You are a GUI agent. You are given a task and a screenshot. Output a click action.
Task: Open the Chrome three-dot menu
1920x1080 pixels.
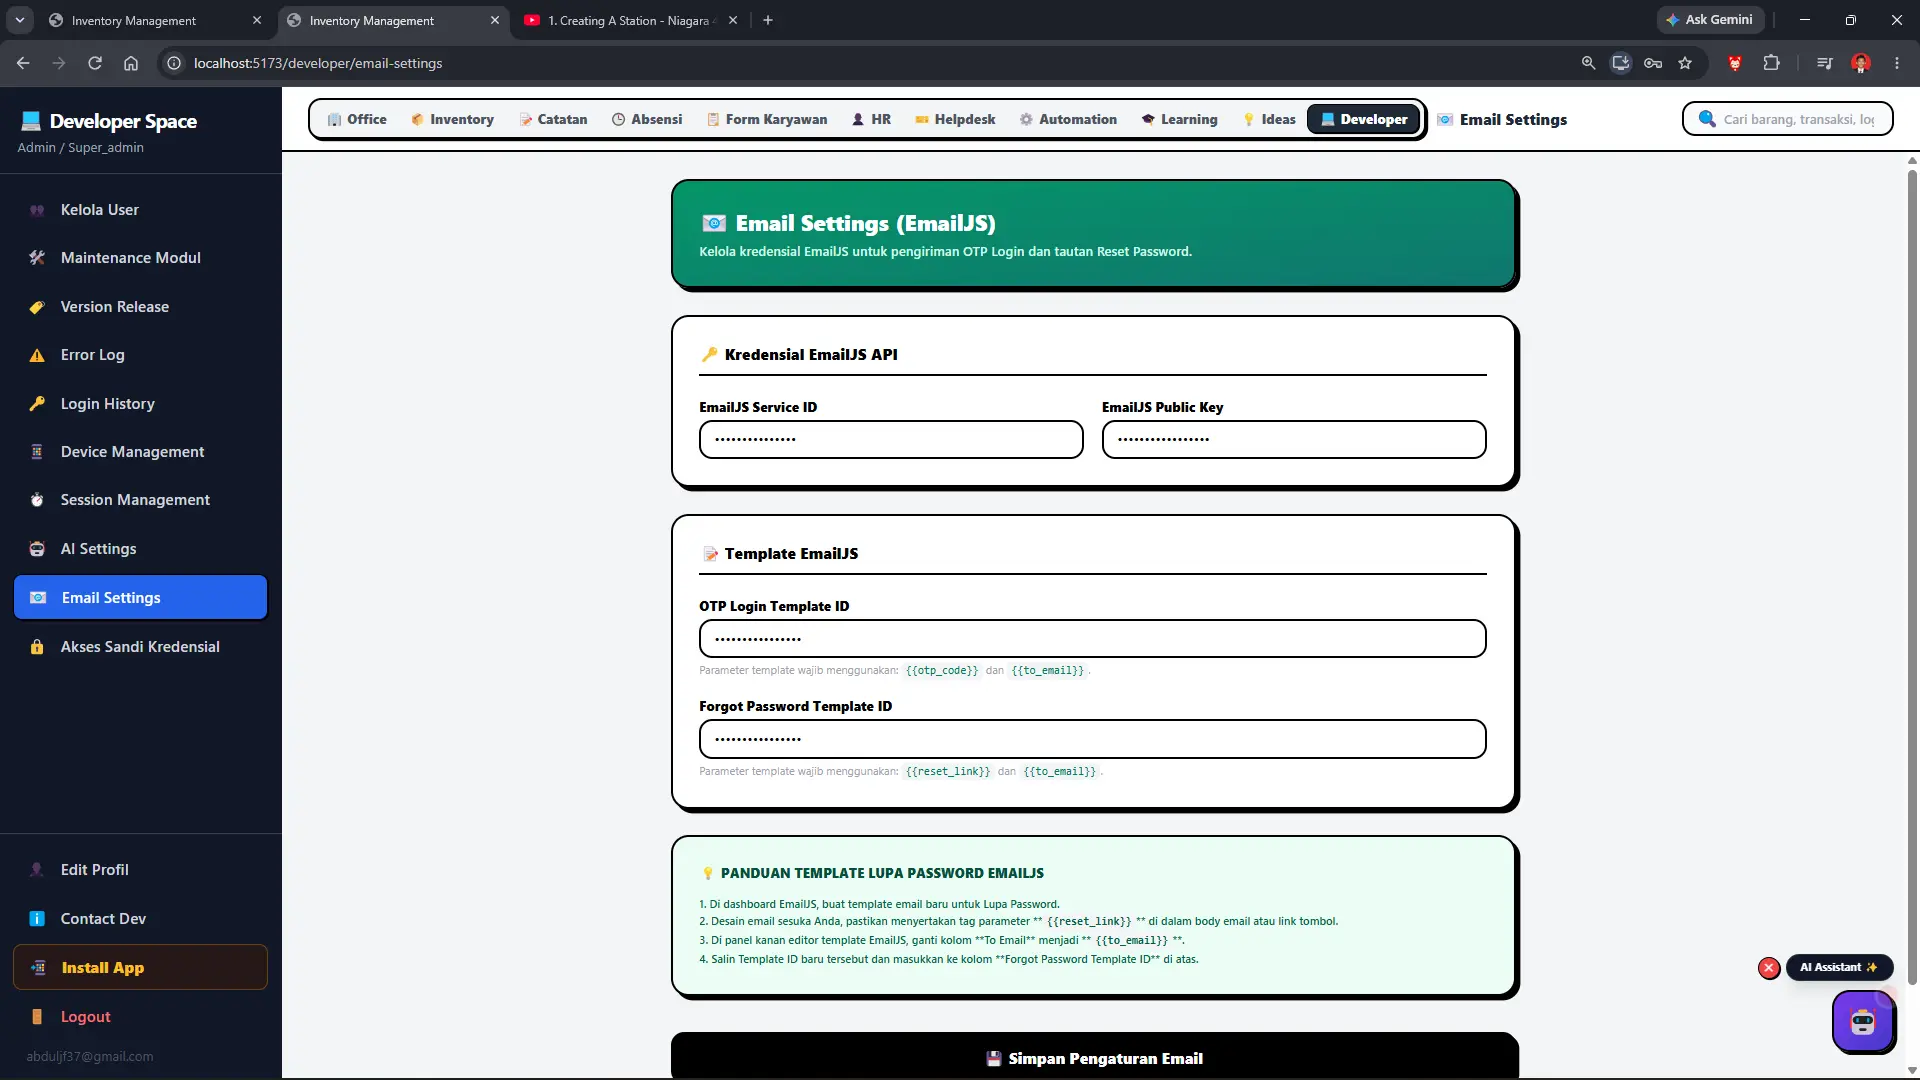pos(1897,63)
